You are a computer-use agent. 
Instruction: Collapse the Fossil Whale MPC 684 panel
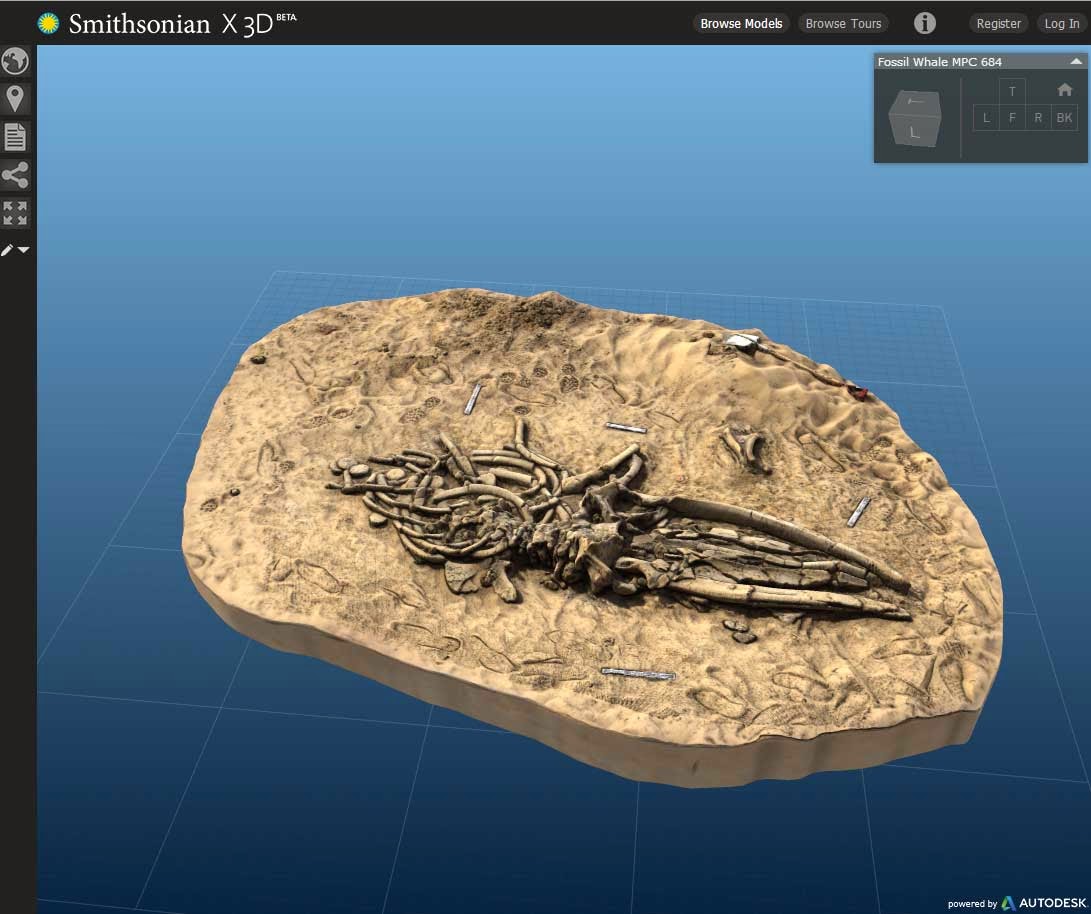coord(1076,61)
